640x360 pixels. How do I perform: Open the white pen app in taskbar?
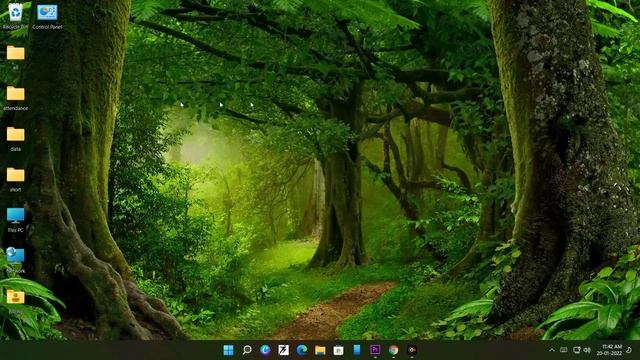coord(284,350)
